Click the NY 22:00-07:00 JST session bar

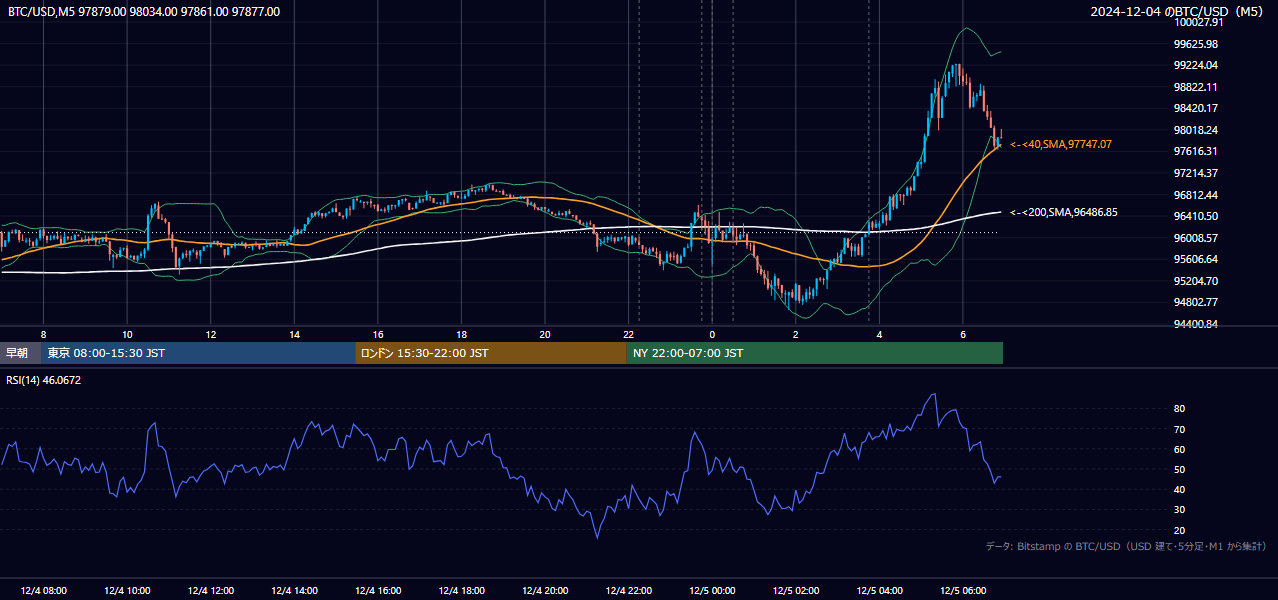(815, 353)
